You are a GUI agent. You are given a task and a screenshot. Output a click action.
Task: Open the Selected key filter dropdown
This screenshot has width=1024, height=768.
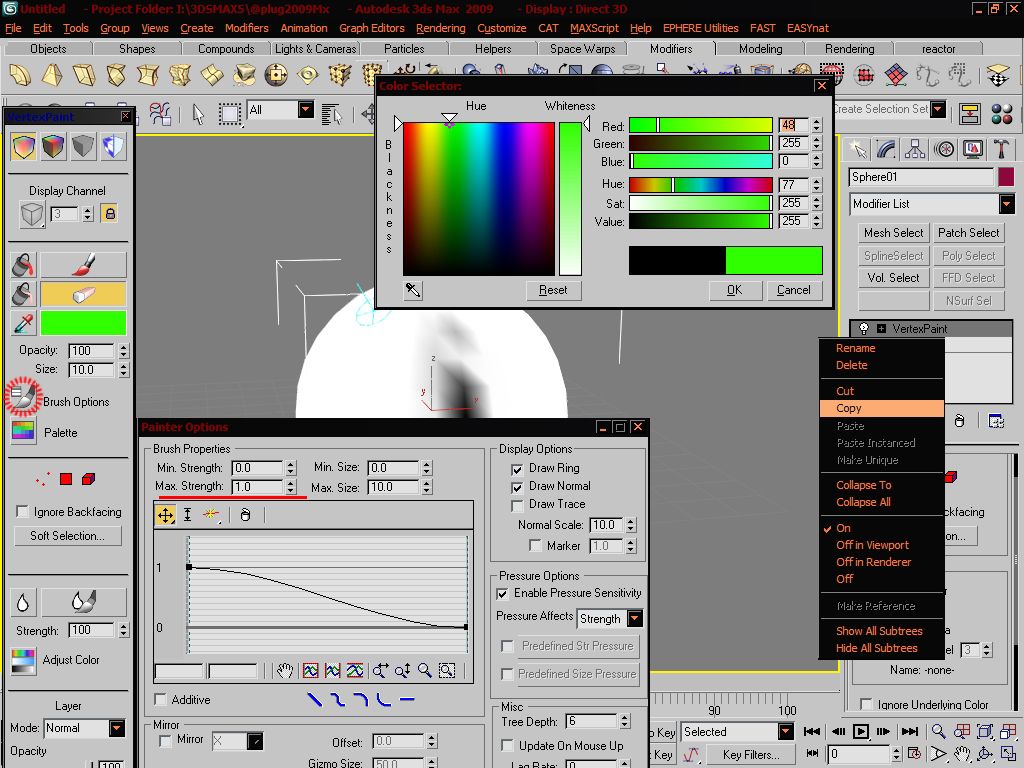(786, 731)
